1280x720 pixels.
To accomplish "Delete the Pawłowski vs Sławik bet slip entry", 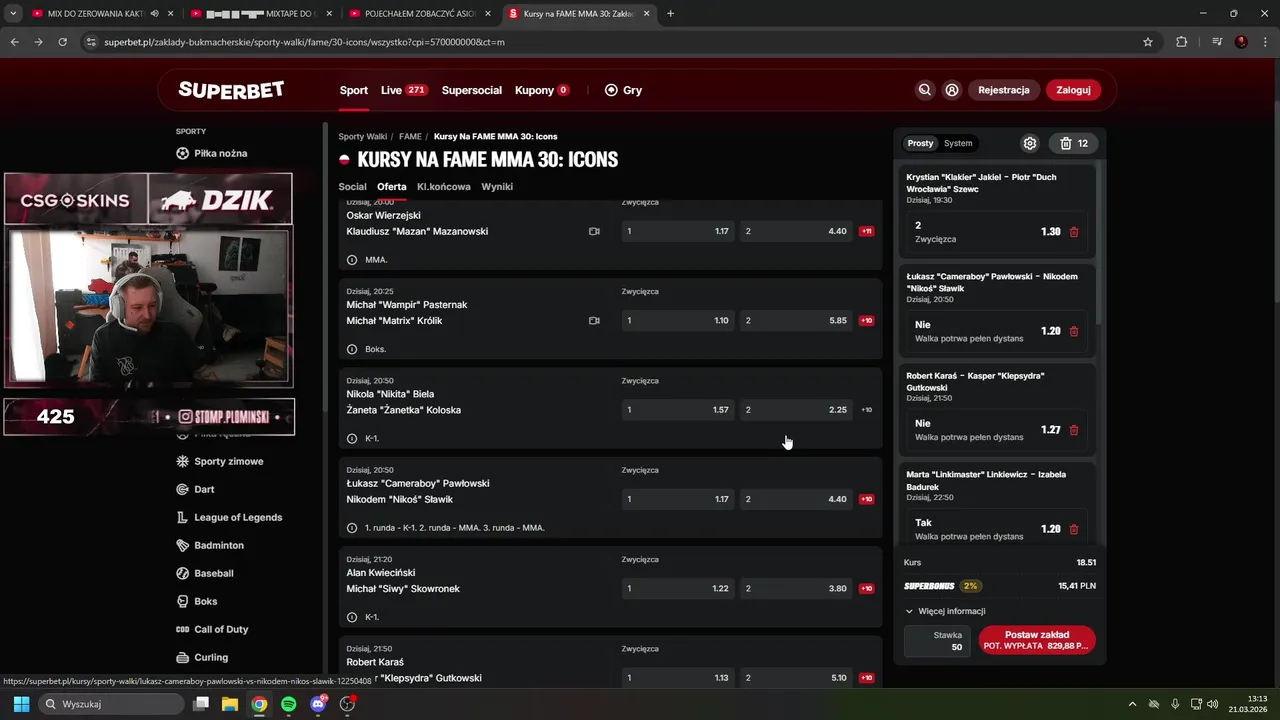I will 1074,331.
